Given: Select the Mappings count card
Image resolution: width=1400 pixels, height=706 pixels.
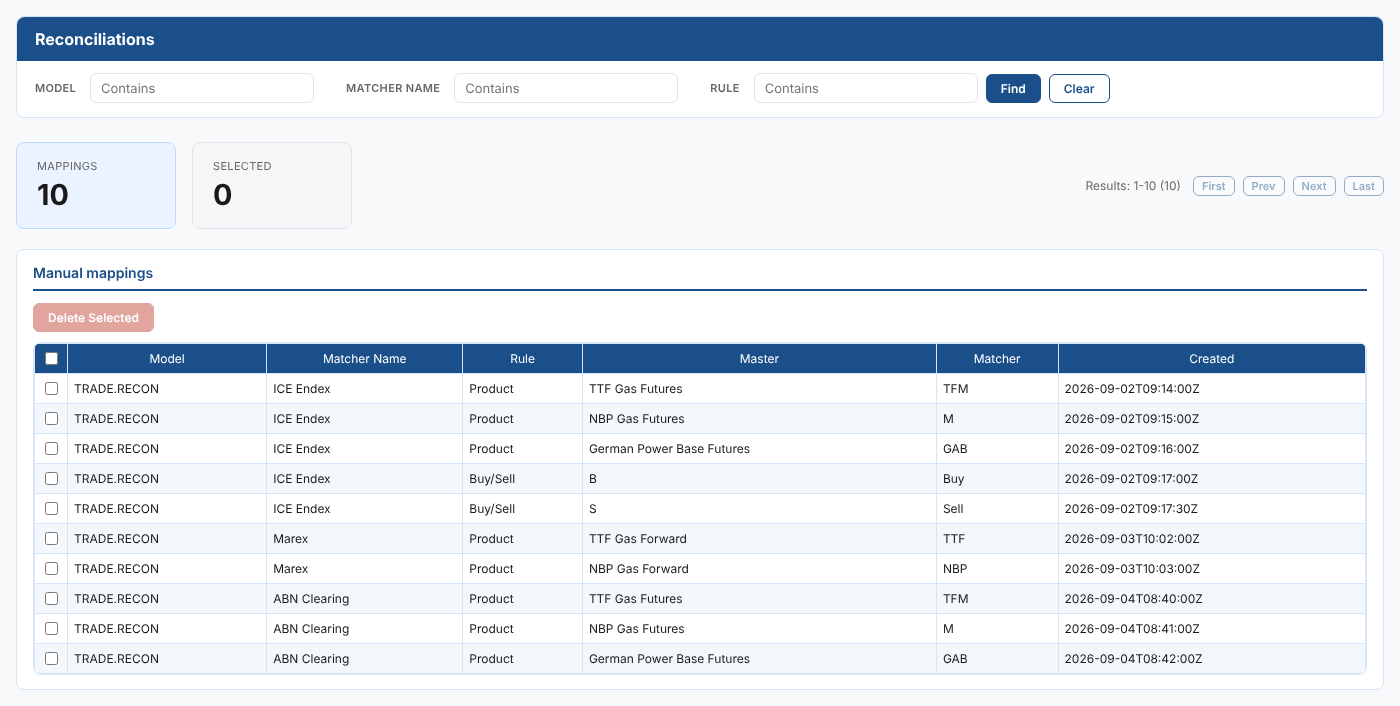Looking at the screenshot, I should pos(96,185).
